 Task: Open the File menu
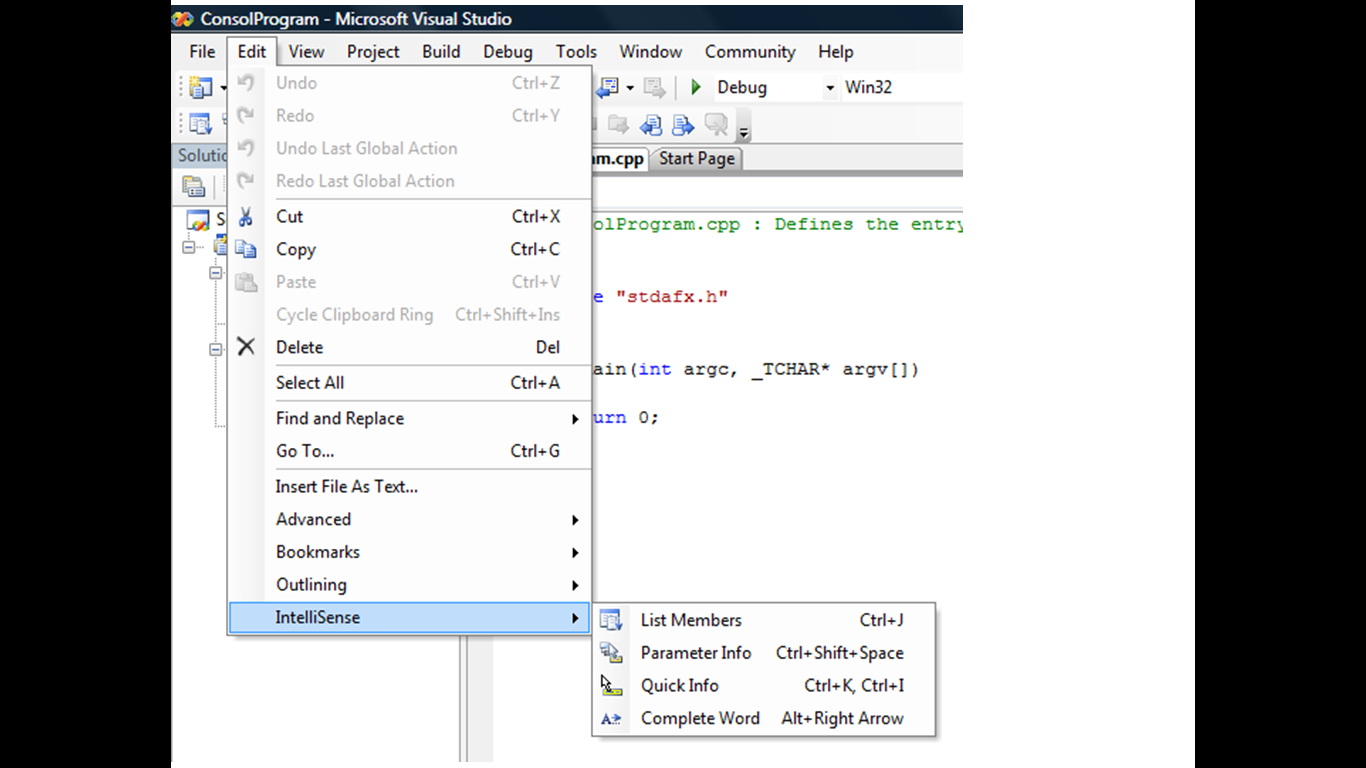[202, 52]
